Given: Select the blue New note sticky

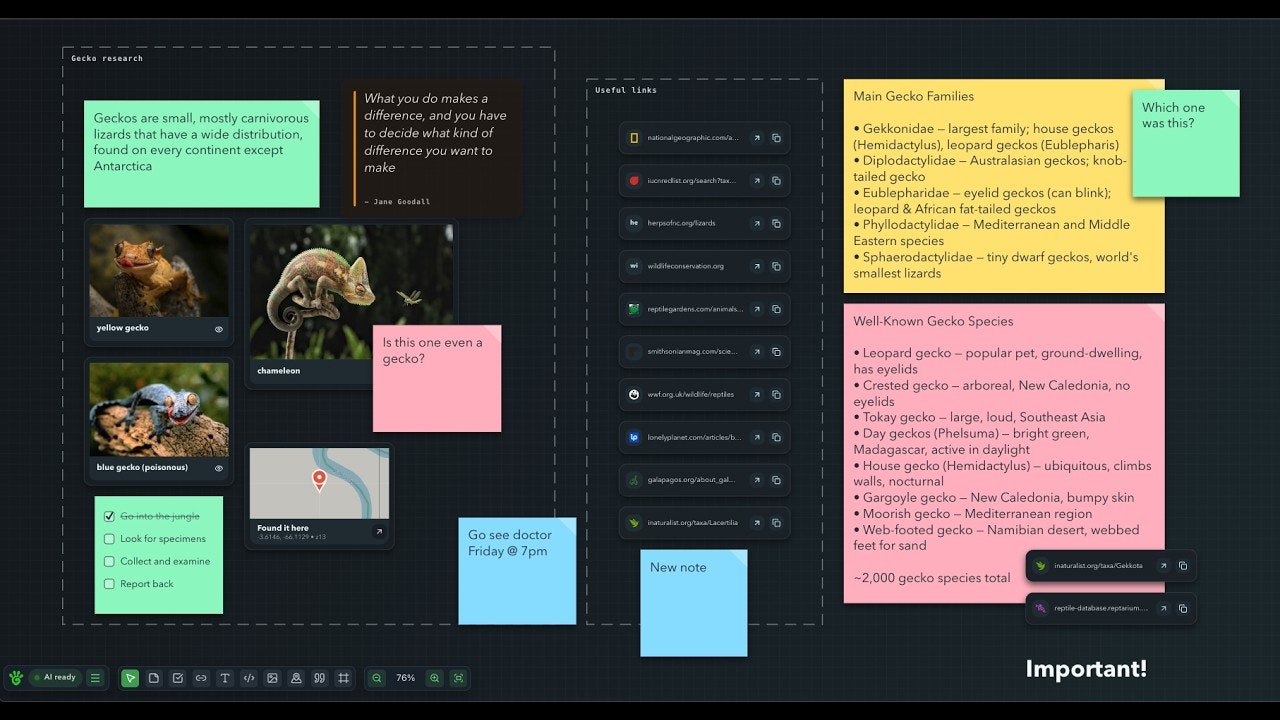Looking at the screenshot, I should point(694,603).
